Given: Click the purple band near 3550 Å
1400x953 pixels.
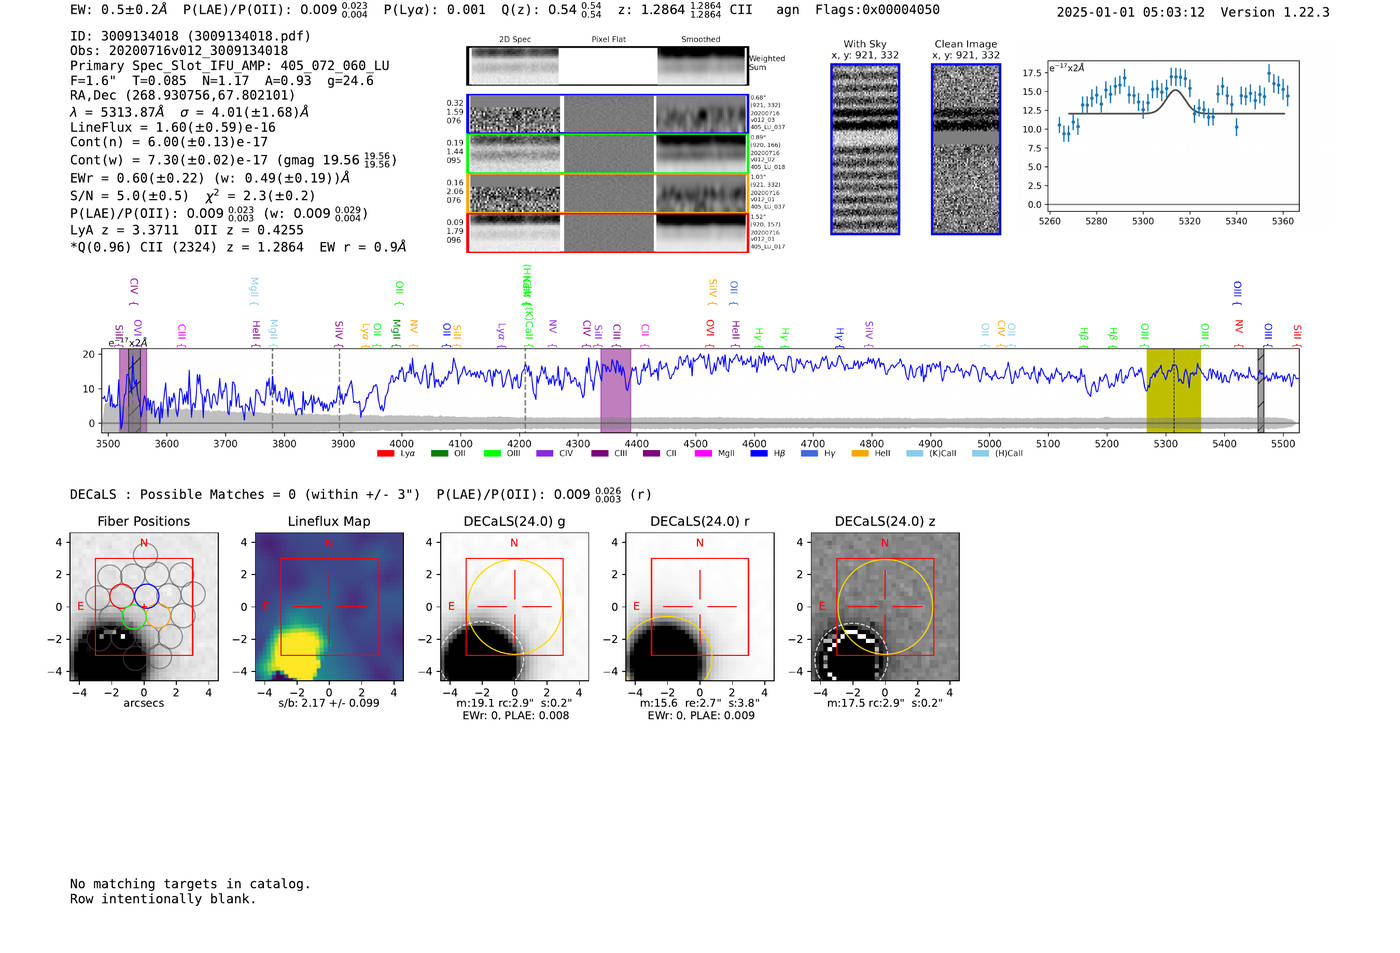Looking at the screenshot, I should click(133, 390).
